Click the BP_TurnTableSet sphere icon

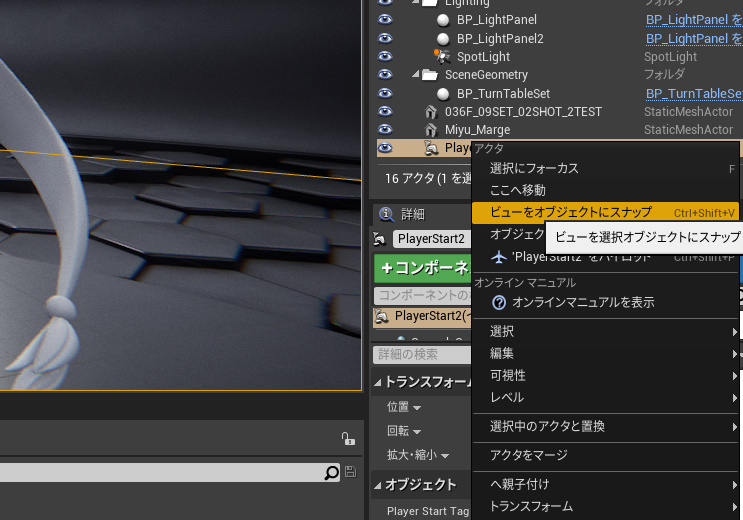443,94
